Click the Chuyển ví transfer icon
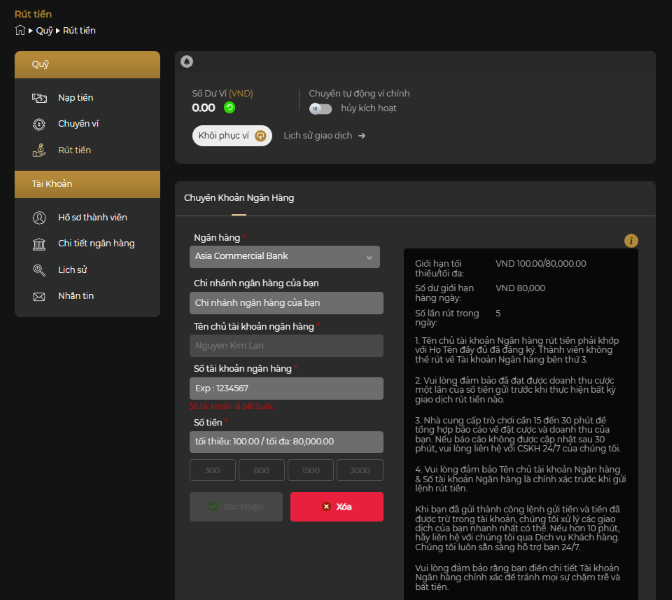Image resolution: width=672 pixels, height=600 pixels. coord(39,124)
